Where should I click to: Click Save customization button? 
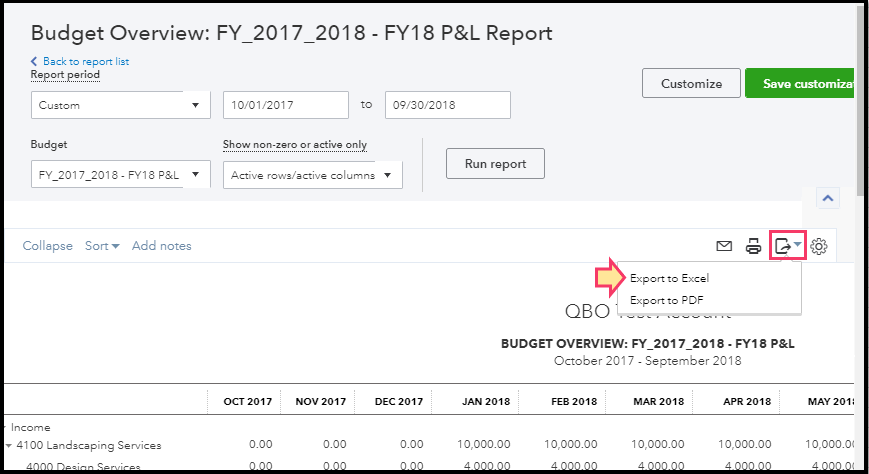[x=800, y=83]
